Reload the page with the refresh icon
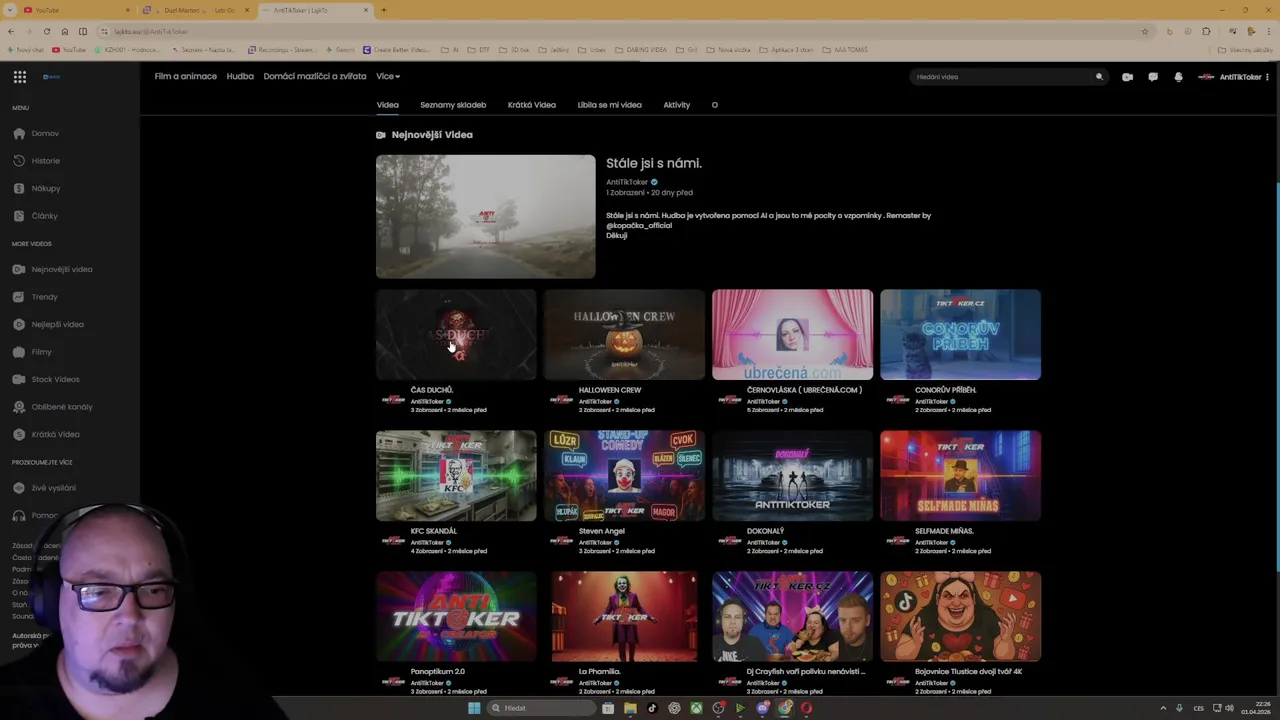Image resolution: width=1280 pixels, height=720 pixels. [46, 31]
